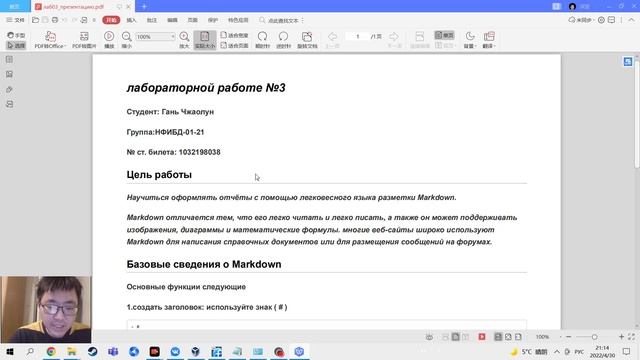Screen dimensions: 640x360
Task: Click open folder icon in quick toolbar
Action: (36, 20)
